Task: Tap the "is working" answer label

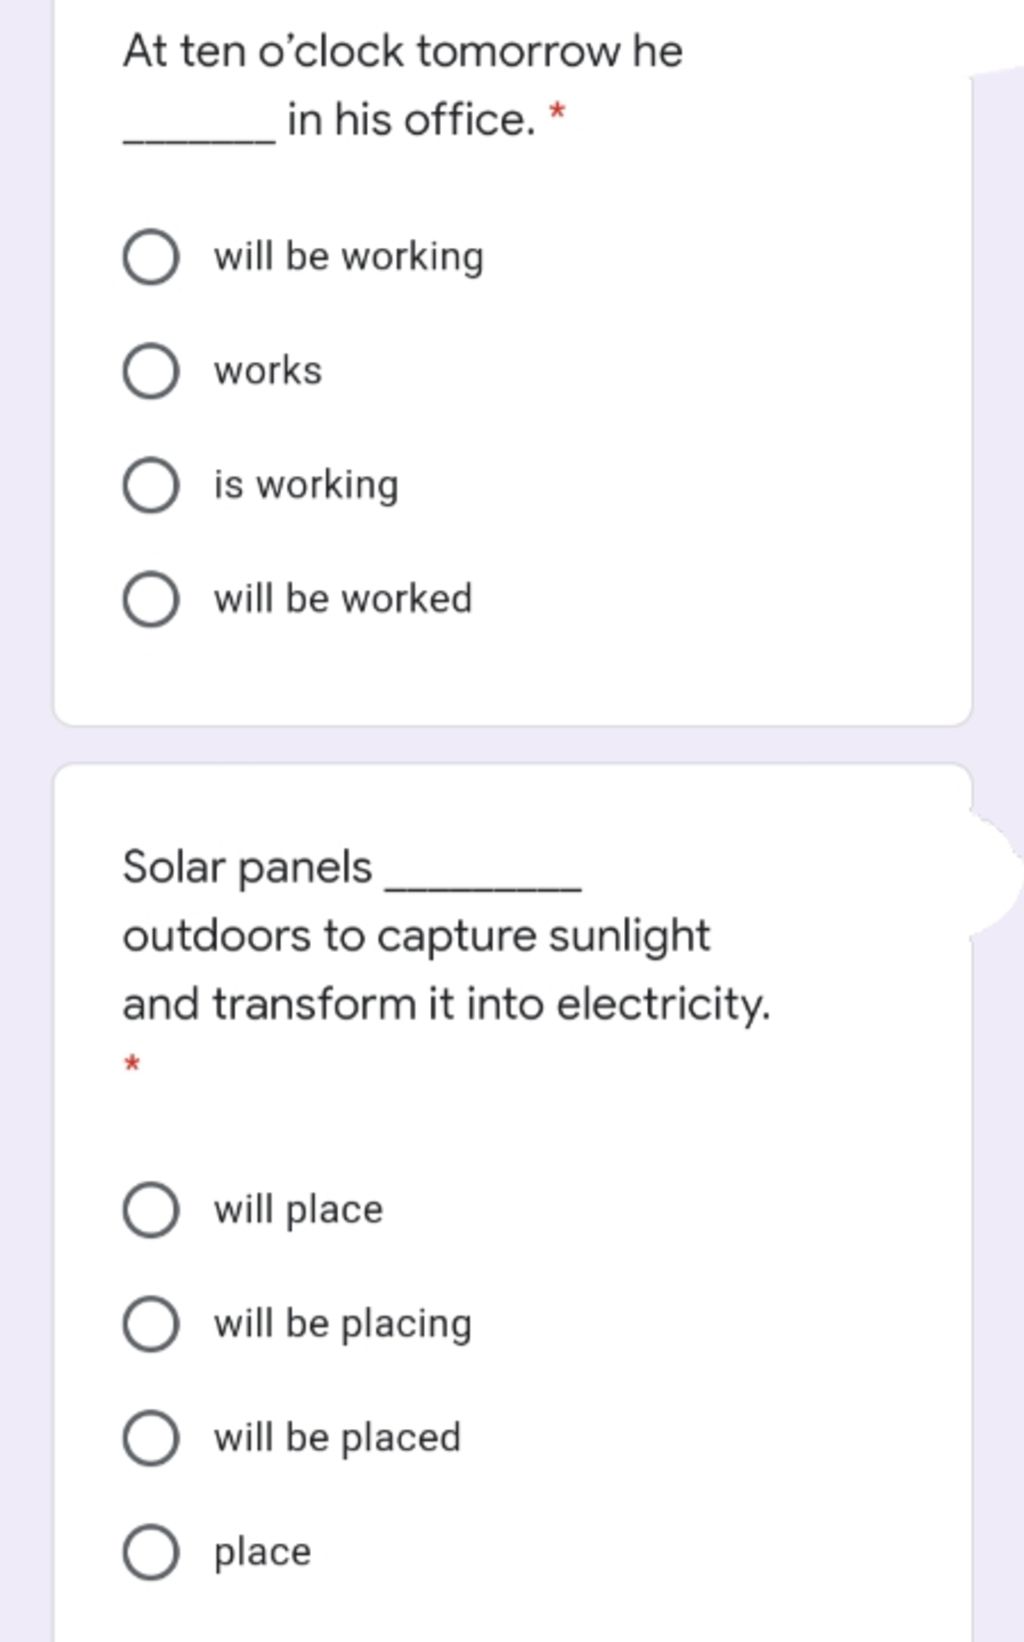Action: pos(306,485)
